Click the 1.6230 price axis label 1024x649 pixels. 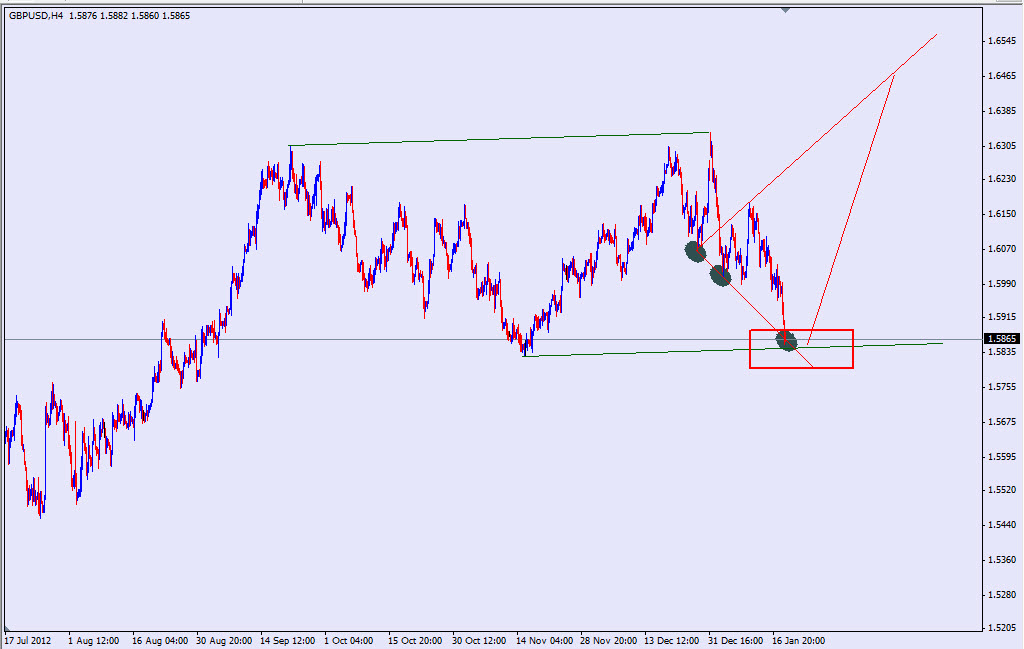1002,178
